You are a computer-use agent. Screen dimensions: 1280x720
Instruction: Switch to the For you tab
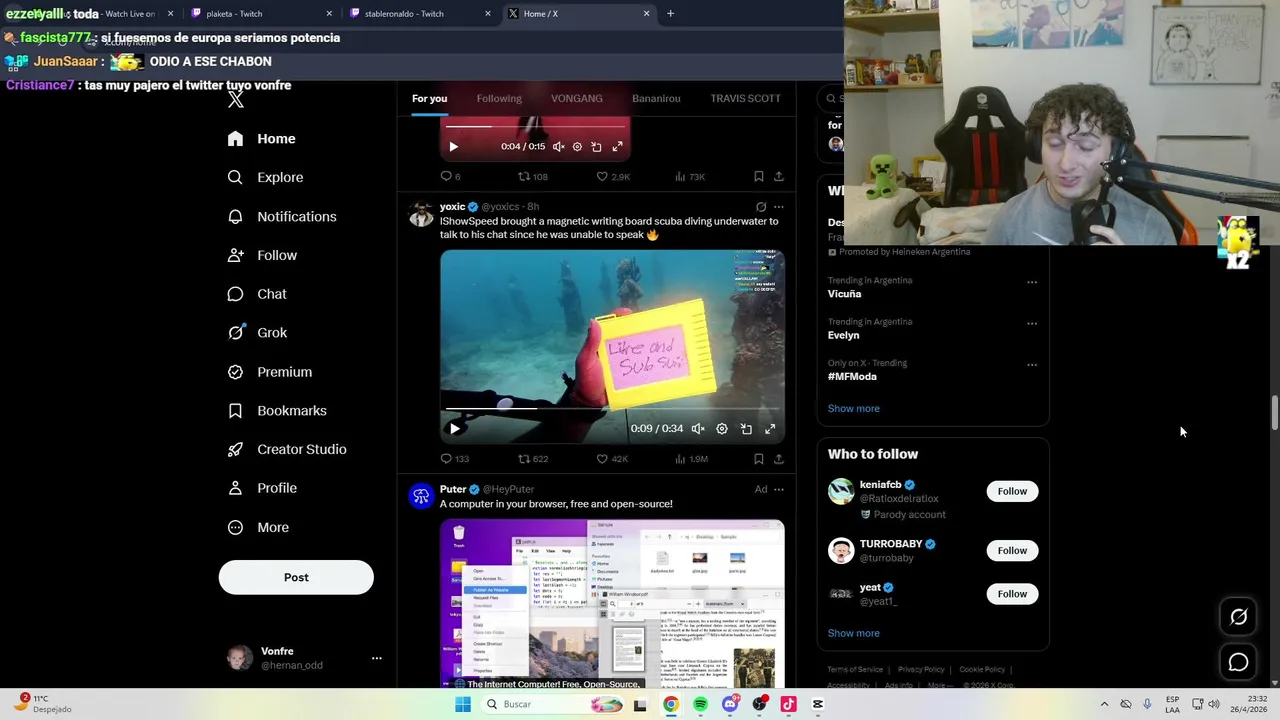point(429,98)
